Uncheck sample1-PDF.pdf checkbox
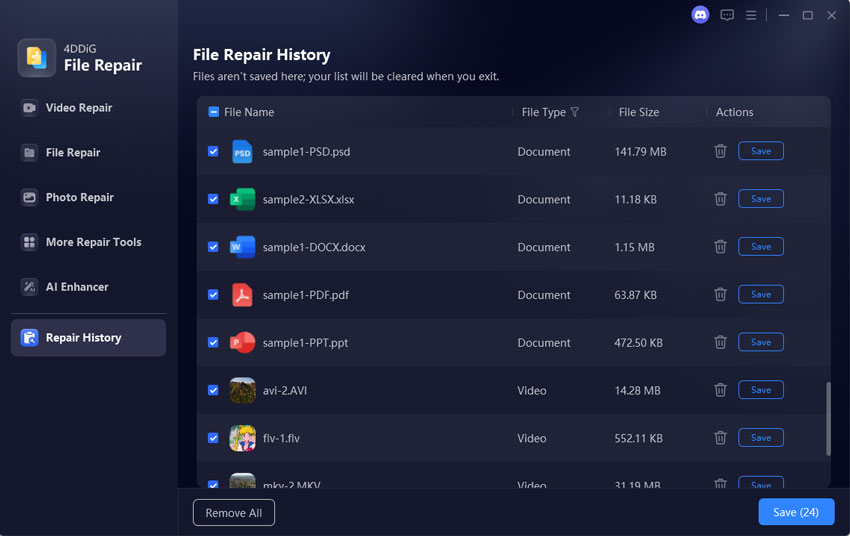 click(213, 294)
